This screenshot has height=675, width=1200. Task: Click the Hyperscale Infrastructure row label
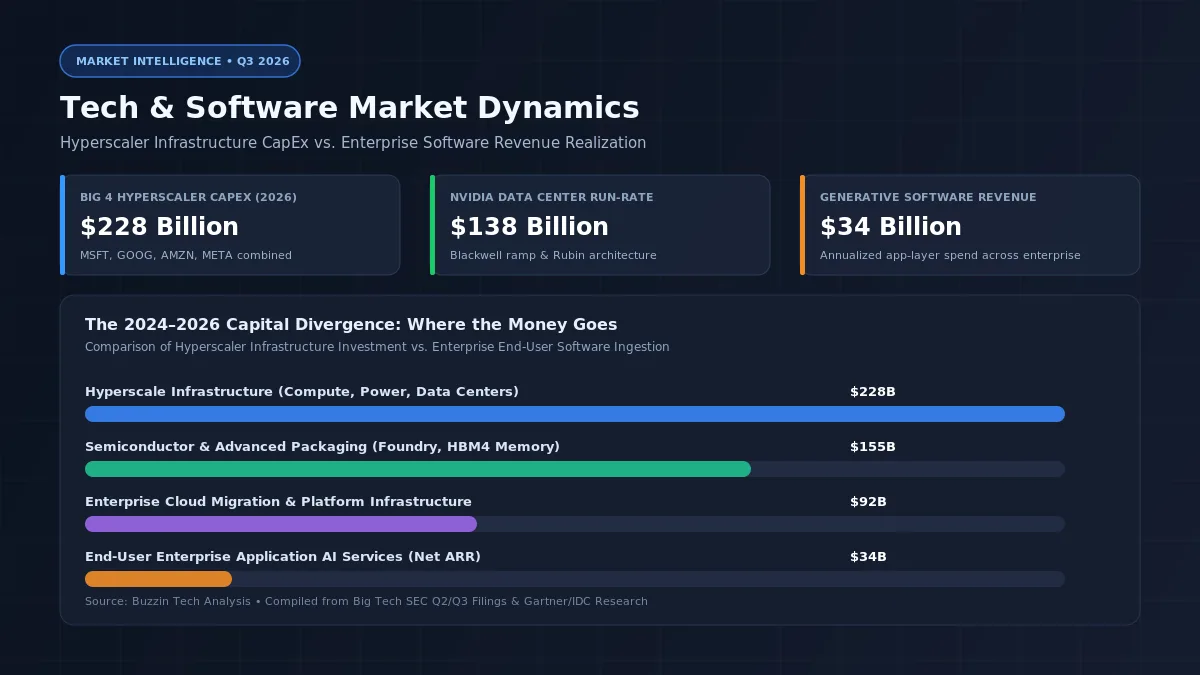click(x=302, y=392)
